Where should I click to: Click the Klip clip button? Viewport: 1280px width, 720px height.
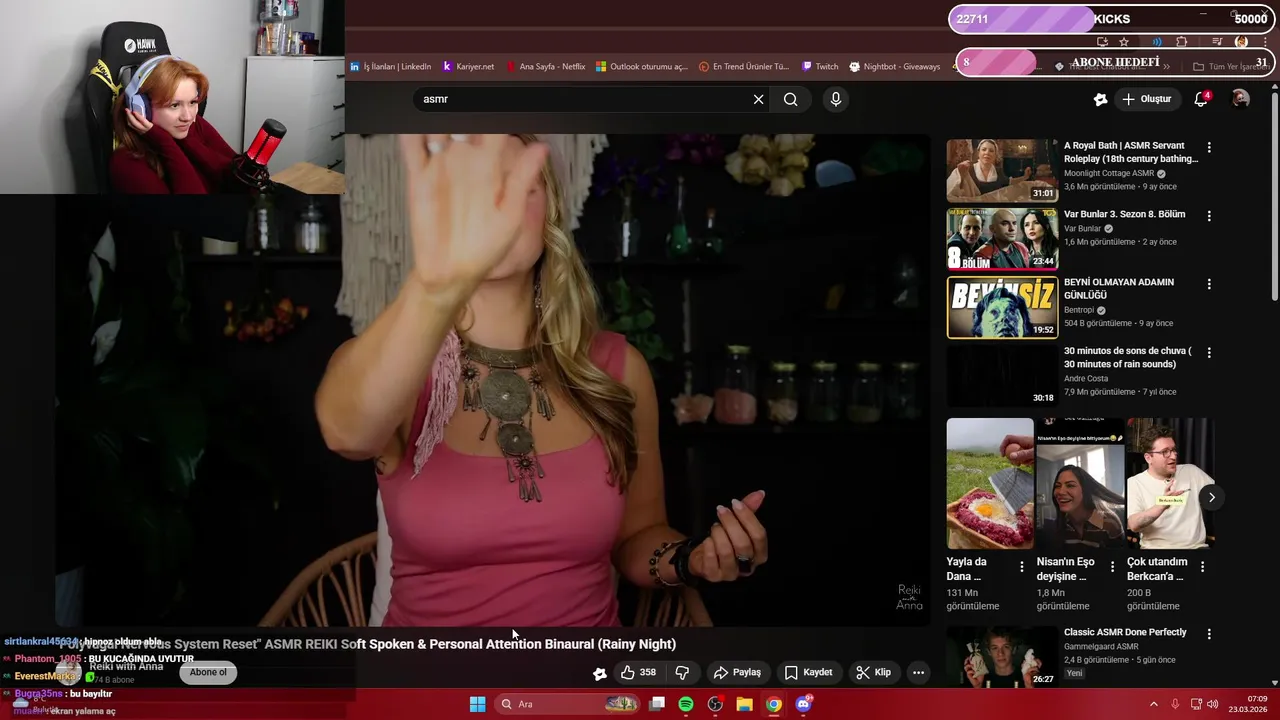(x=873, y=672)
